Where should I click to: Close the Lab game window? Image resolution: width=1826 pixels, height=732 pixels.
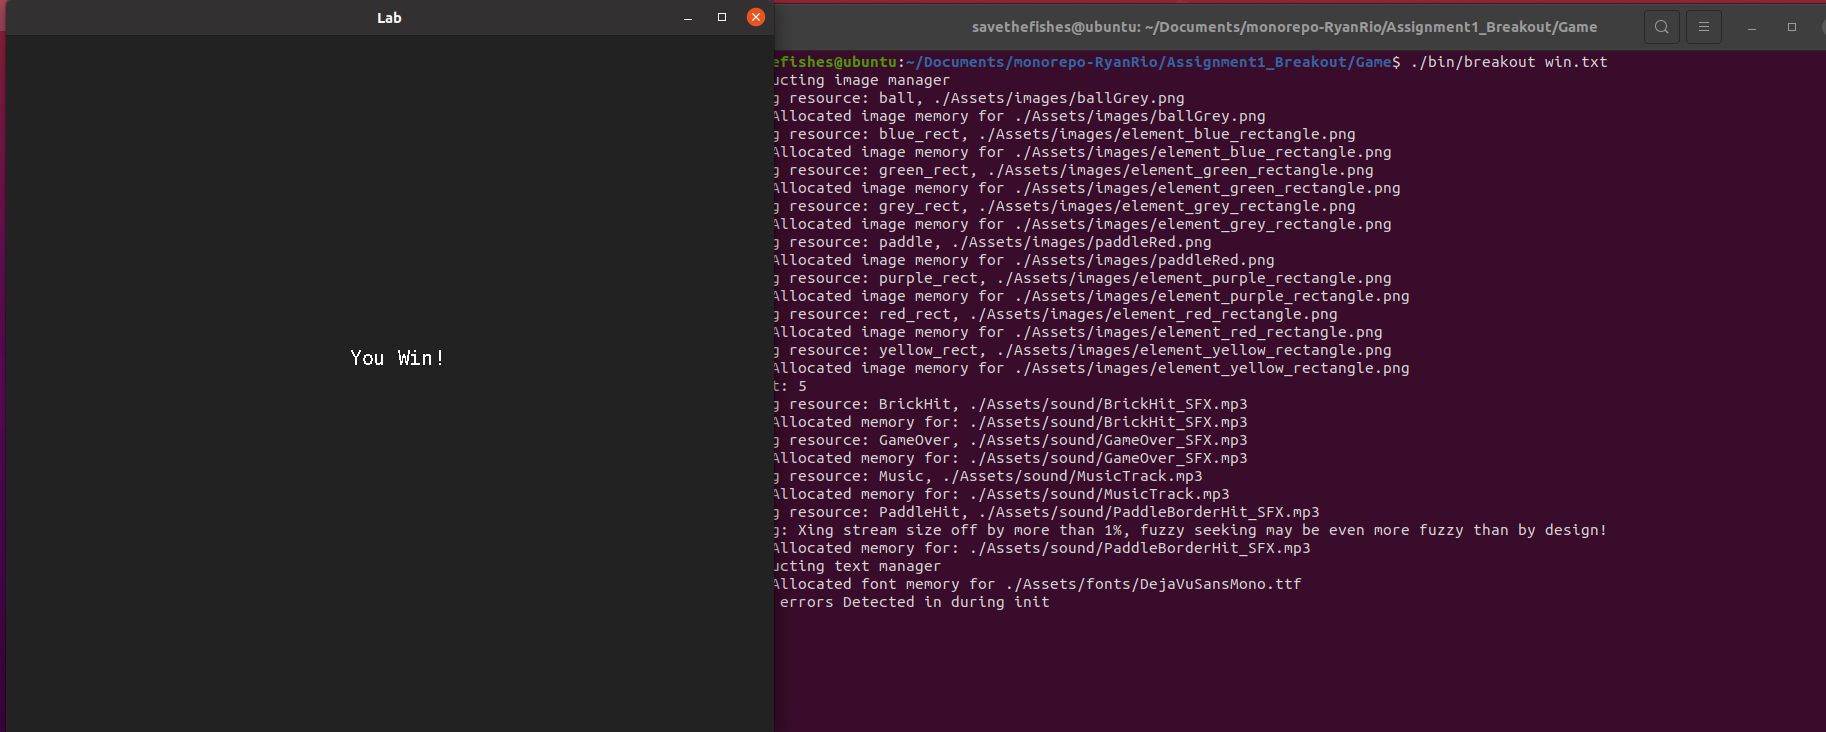(756, 17)
